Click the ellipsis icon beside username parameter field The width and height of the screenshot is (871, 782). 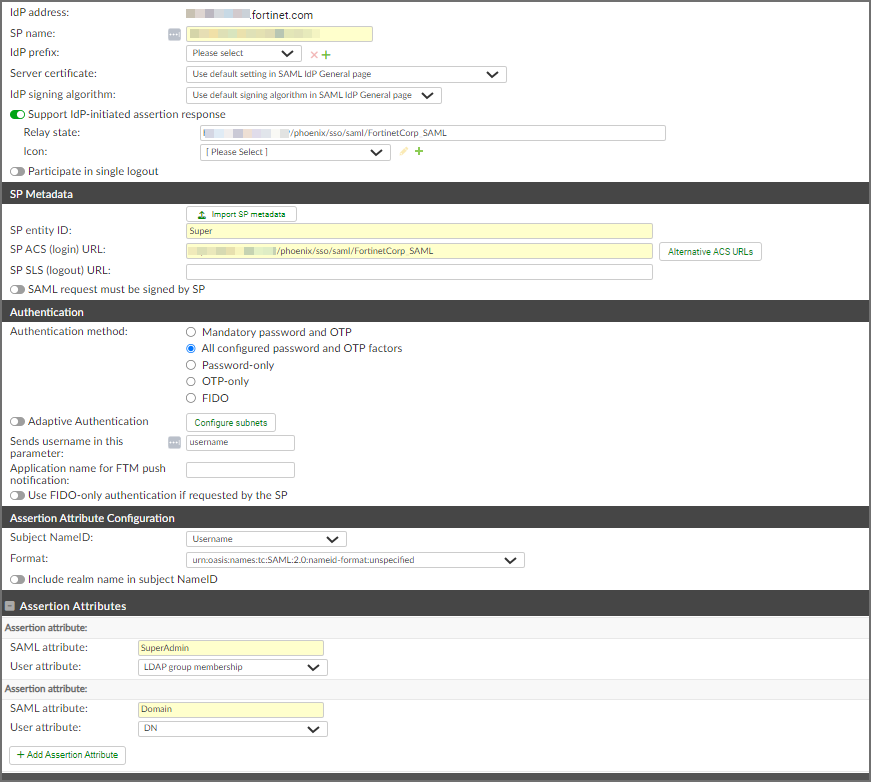coord(175,442)
